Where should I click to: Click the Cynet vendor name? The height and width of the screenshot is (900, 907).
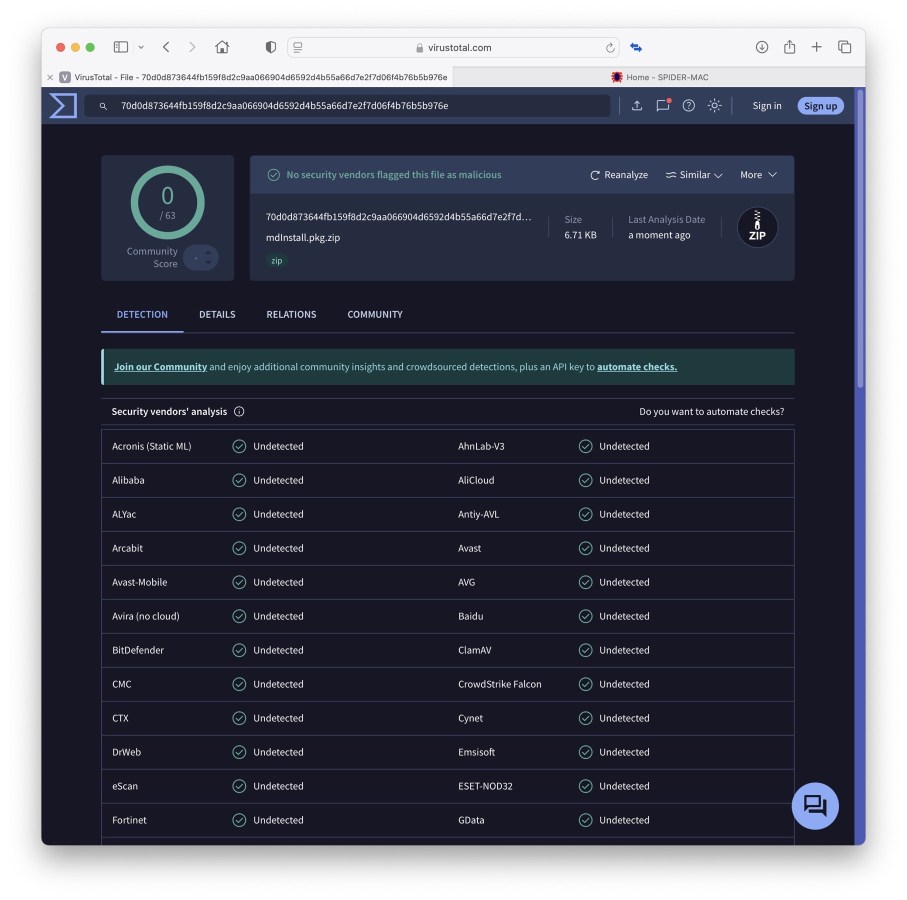coord(470,718)
